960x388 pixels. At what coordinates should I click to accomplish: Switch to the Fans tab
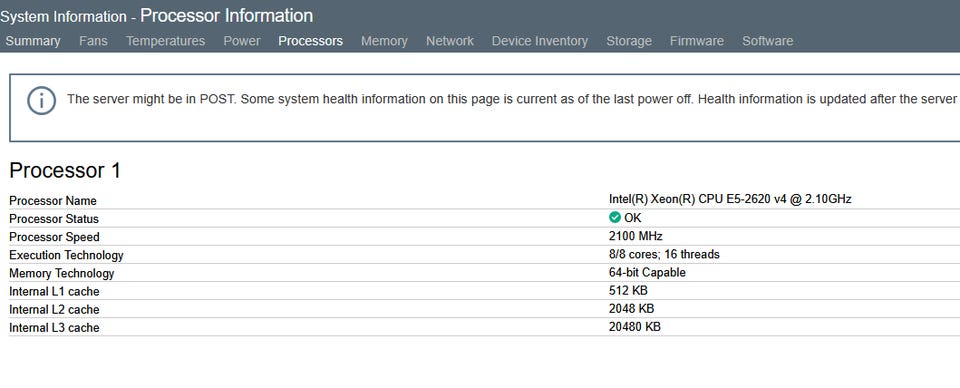coord(93,41)
